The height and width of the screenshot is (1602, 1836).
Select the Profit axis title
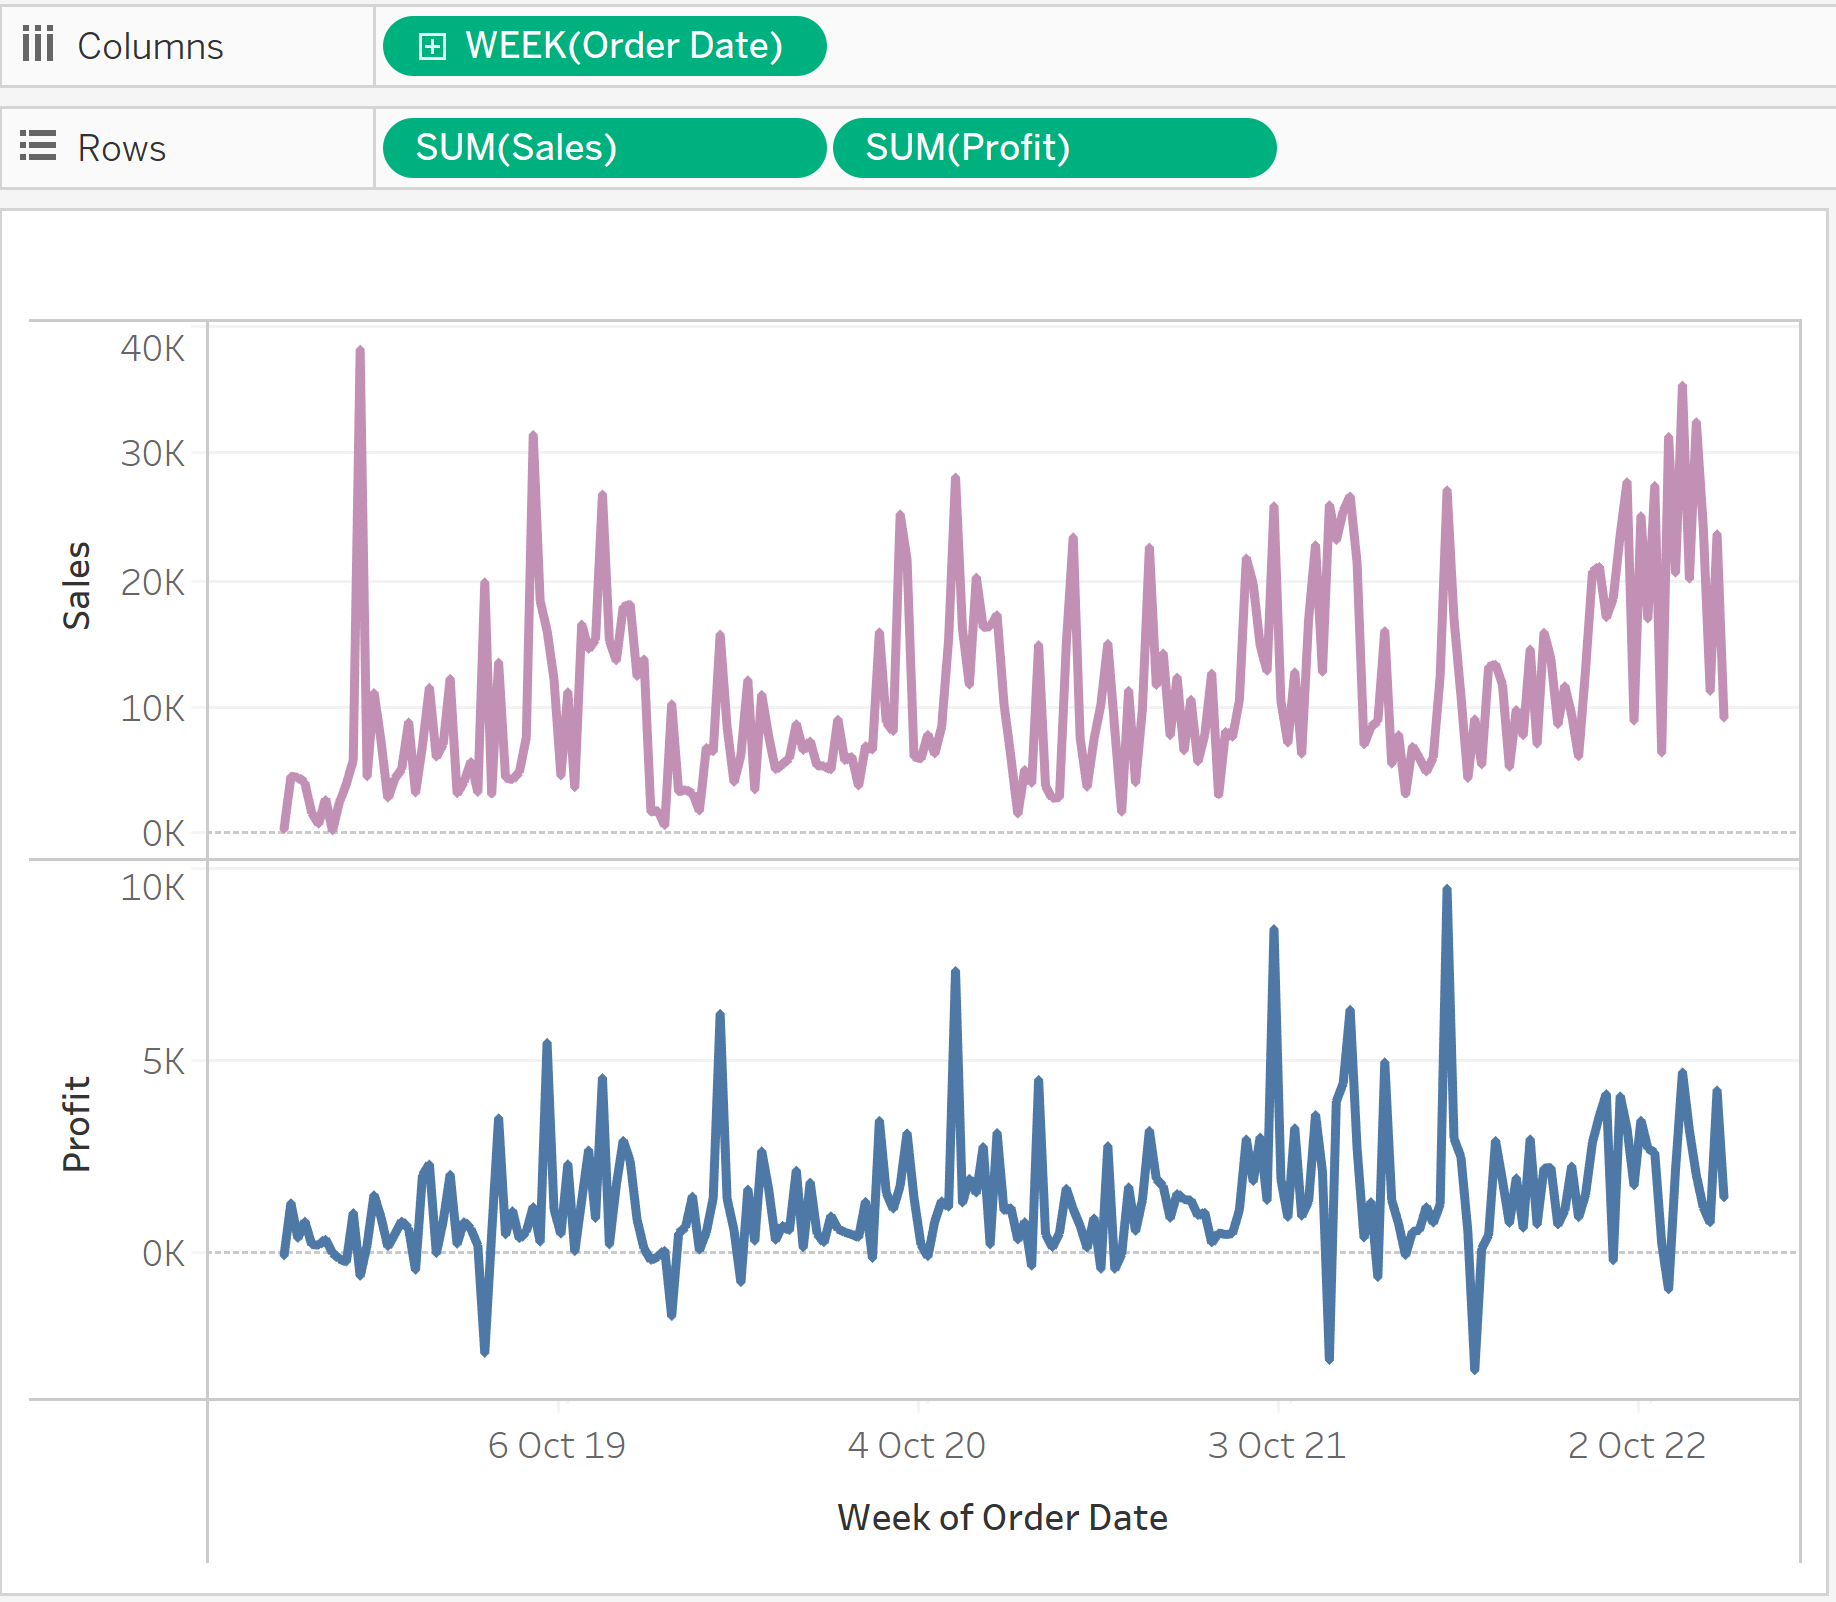(x=77, y=1124)
